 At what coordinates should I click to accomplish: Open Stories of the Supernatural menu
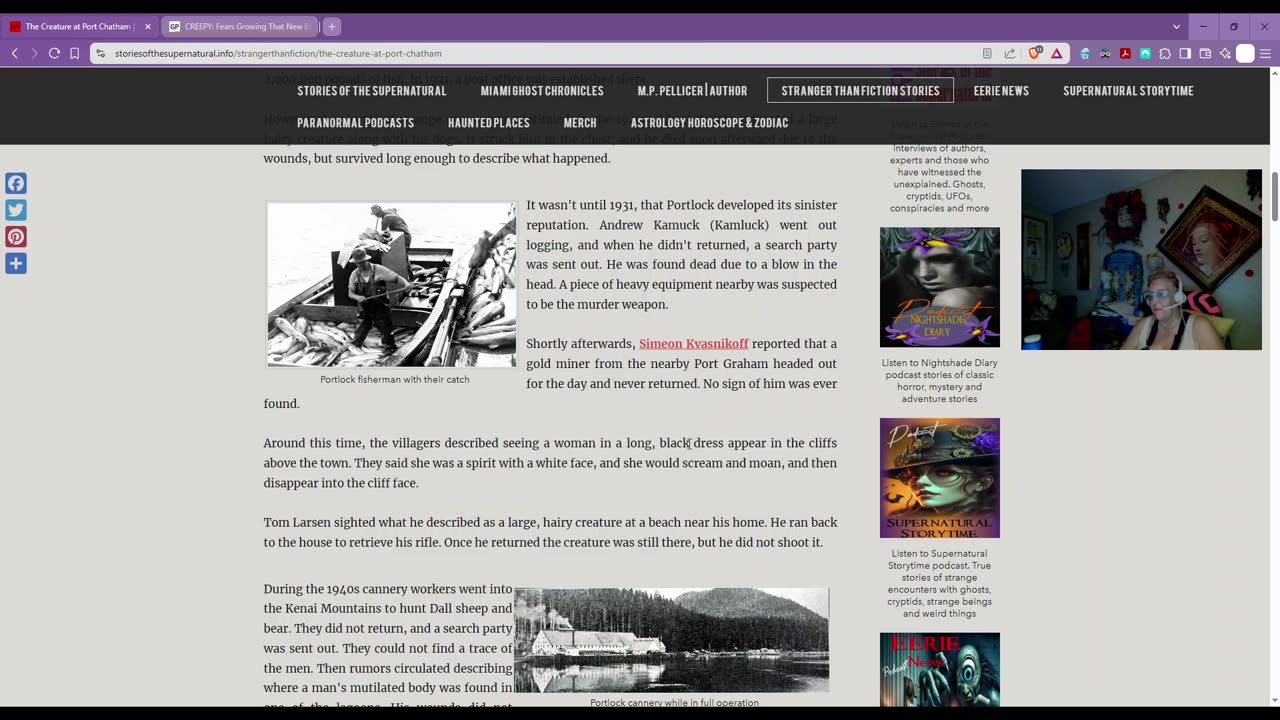(x=371, y=91)
